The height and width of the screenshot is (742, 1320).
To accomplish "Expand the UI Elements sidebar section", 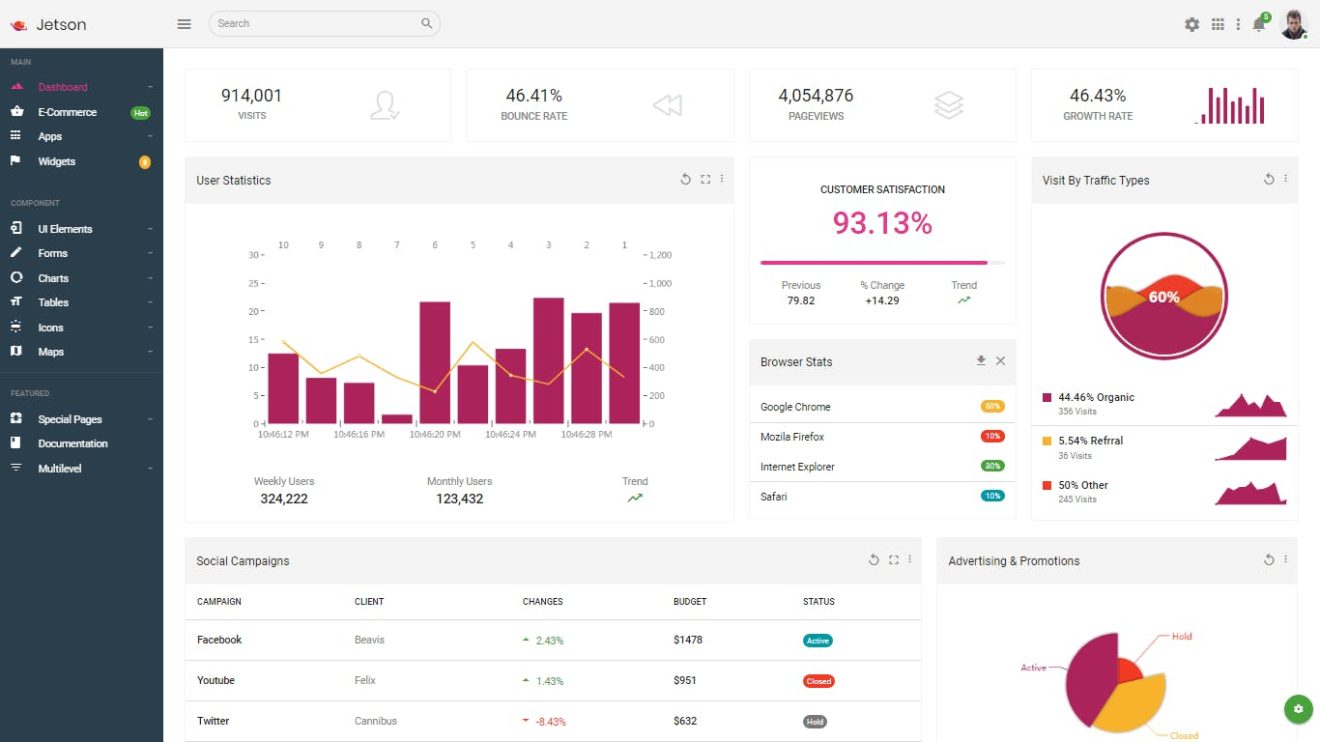I will point(65,228).
